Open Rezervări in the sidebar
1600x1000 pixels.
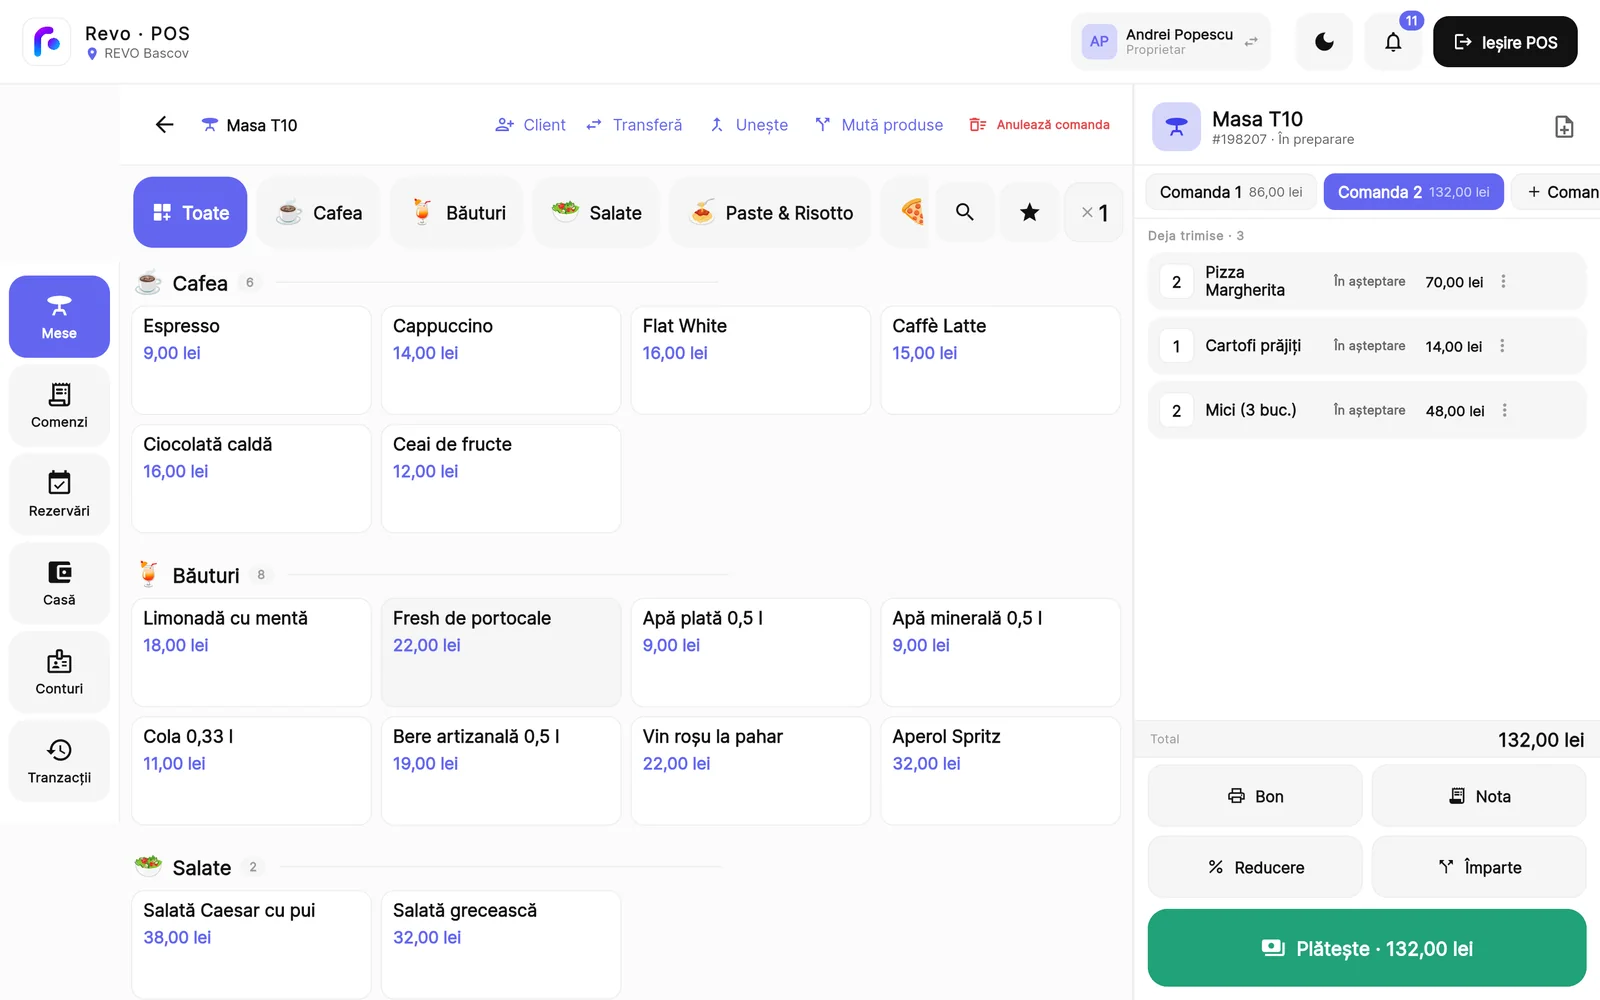coord(59,495)
